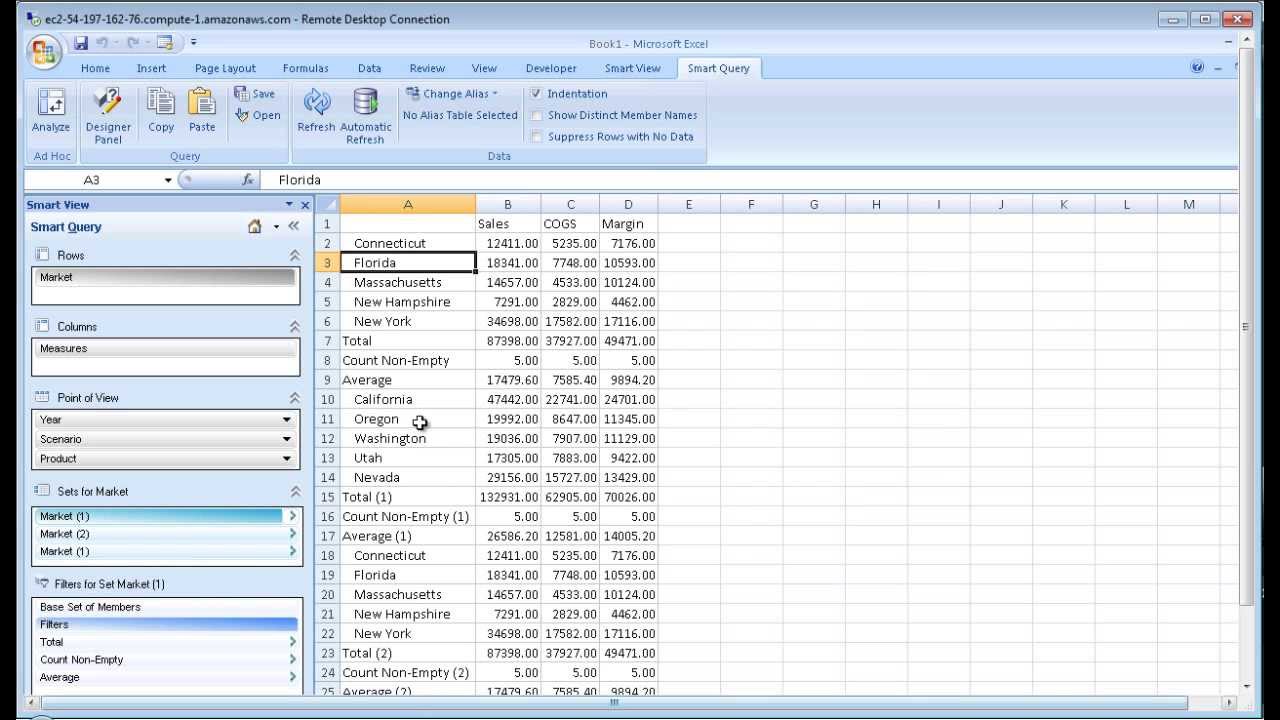The width and height of the screenshot is (1280, 720).
Task: Enable Suppress Rows with No Data
Action: pos(536,137)
